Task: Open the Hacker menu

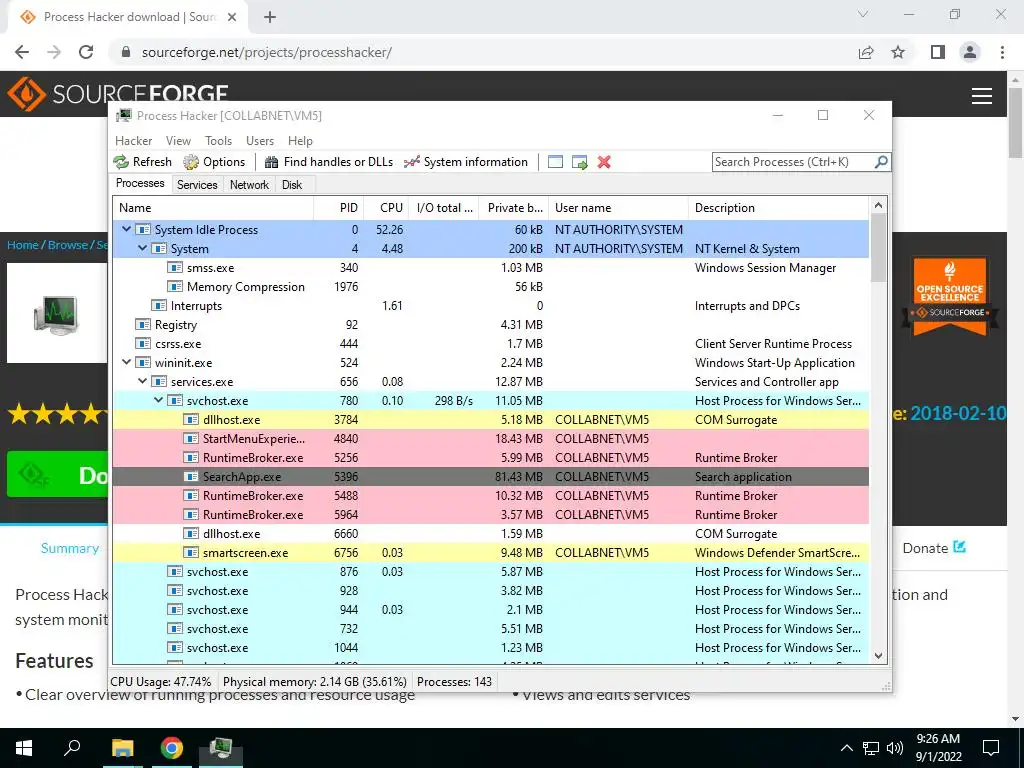Action: pyautogui.click(x=133, y=141)
